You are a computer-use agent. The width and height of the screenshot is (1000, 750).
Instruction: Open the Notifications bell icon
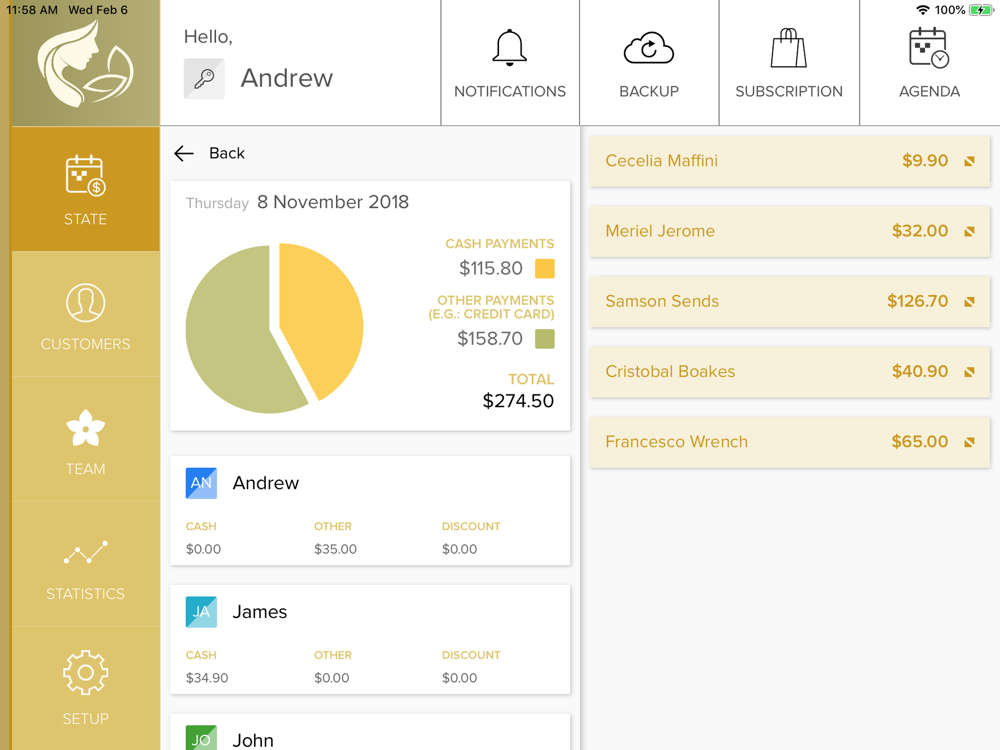point(510,48)
